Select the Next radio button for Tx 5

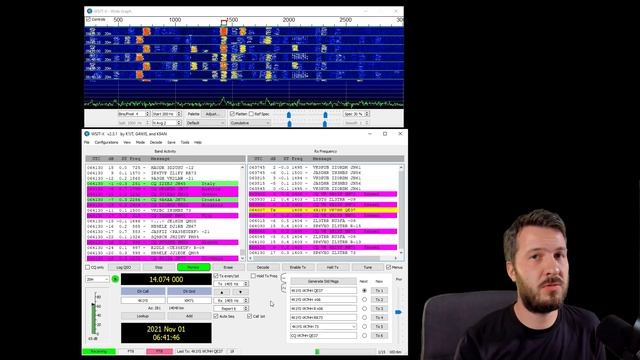pyautogui.click(x=364, y=327)
